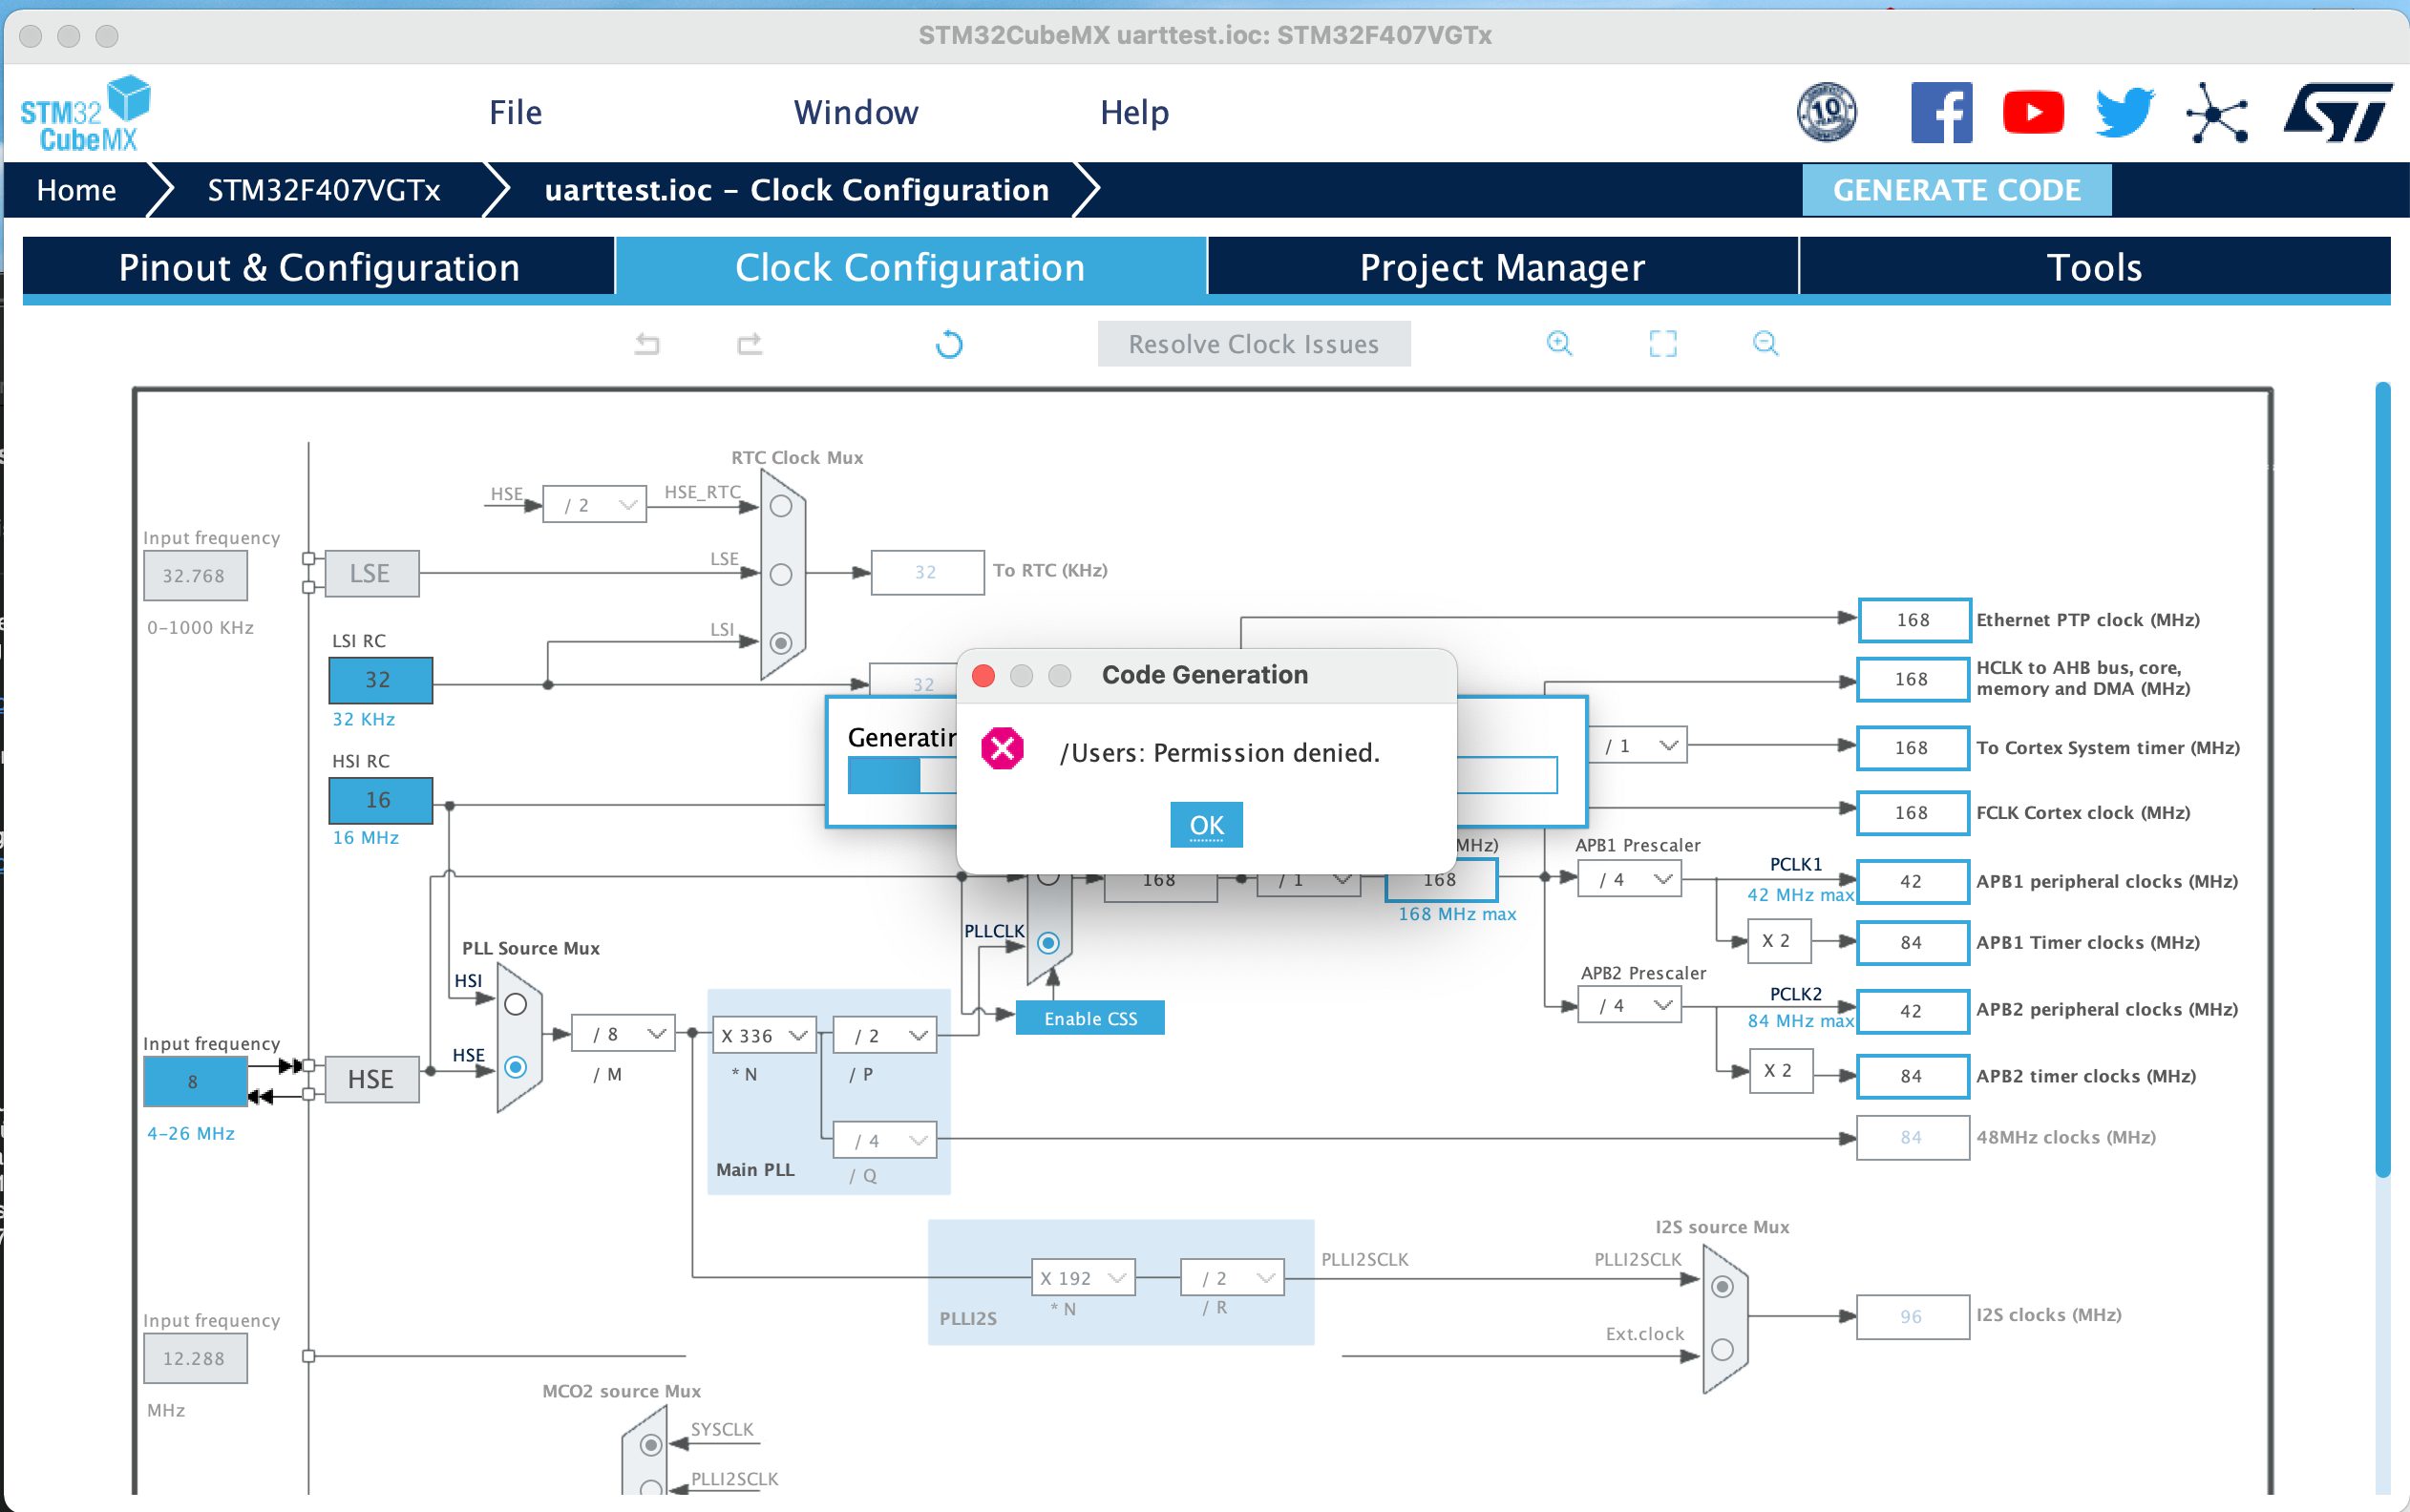
Task: Click the zoom out magnifier icon
Action: 1765,343
